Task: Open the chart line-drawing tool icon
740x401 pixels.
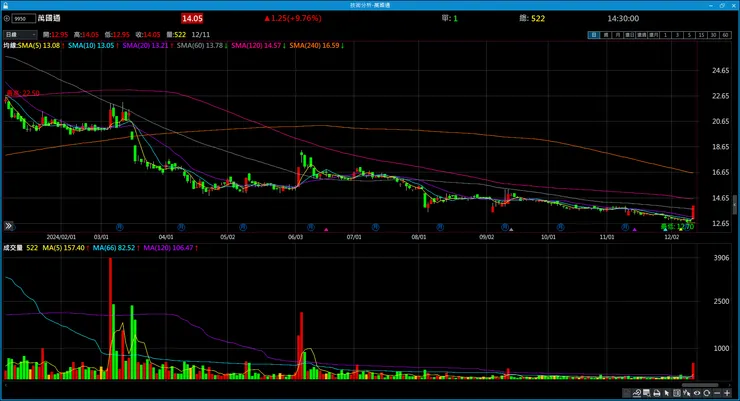Action: coord(627,393)
